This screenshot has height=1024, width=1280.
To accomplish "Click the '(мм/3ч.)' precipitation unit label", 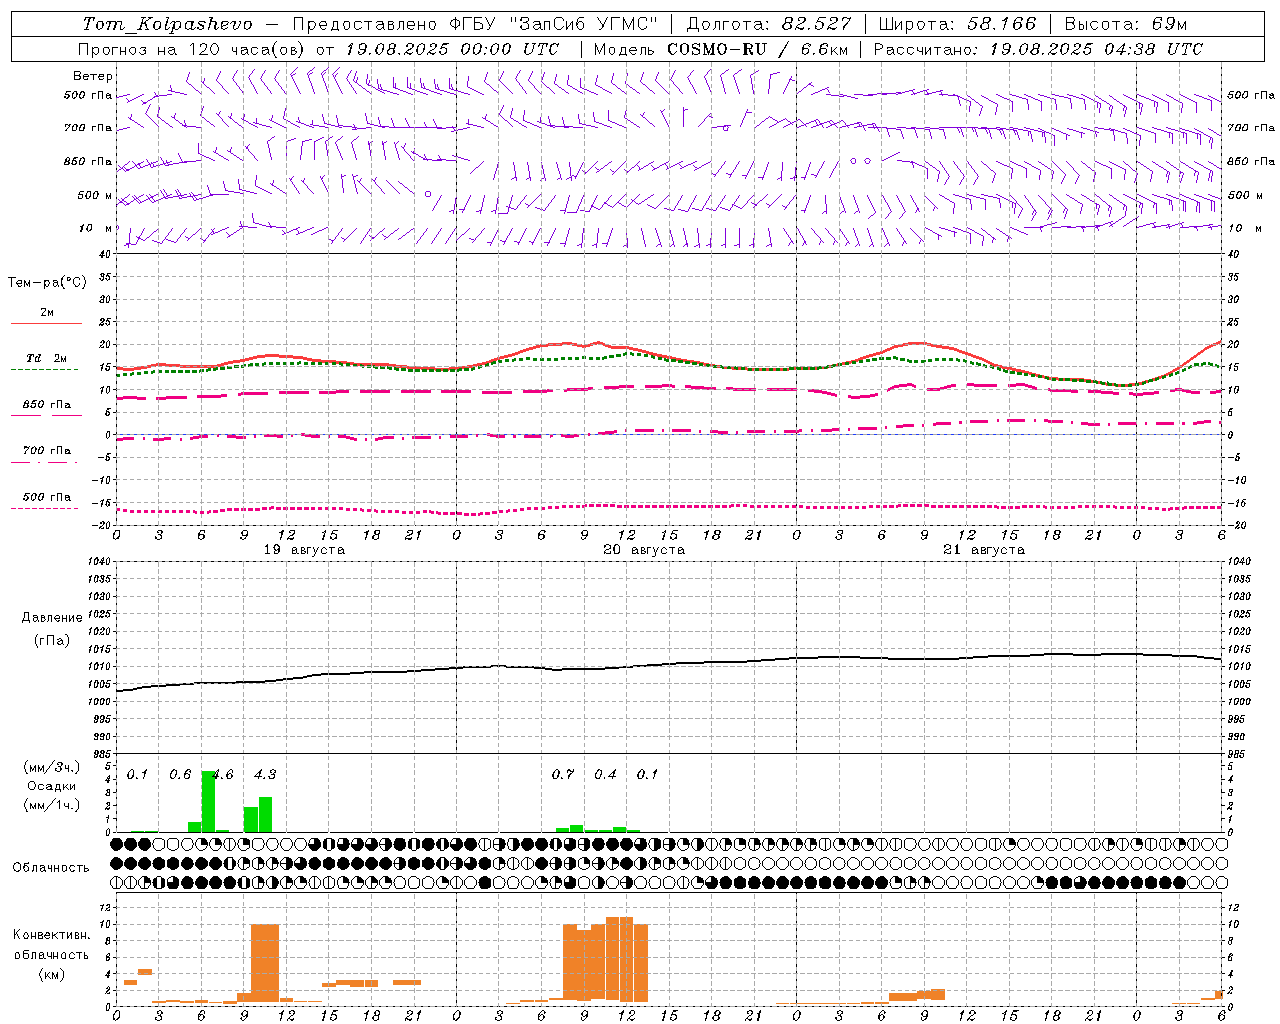I will (x=51, y=767).
